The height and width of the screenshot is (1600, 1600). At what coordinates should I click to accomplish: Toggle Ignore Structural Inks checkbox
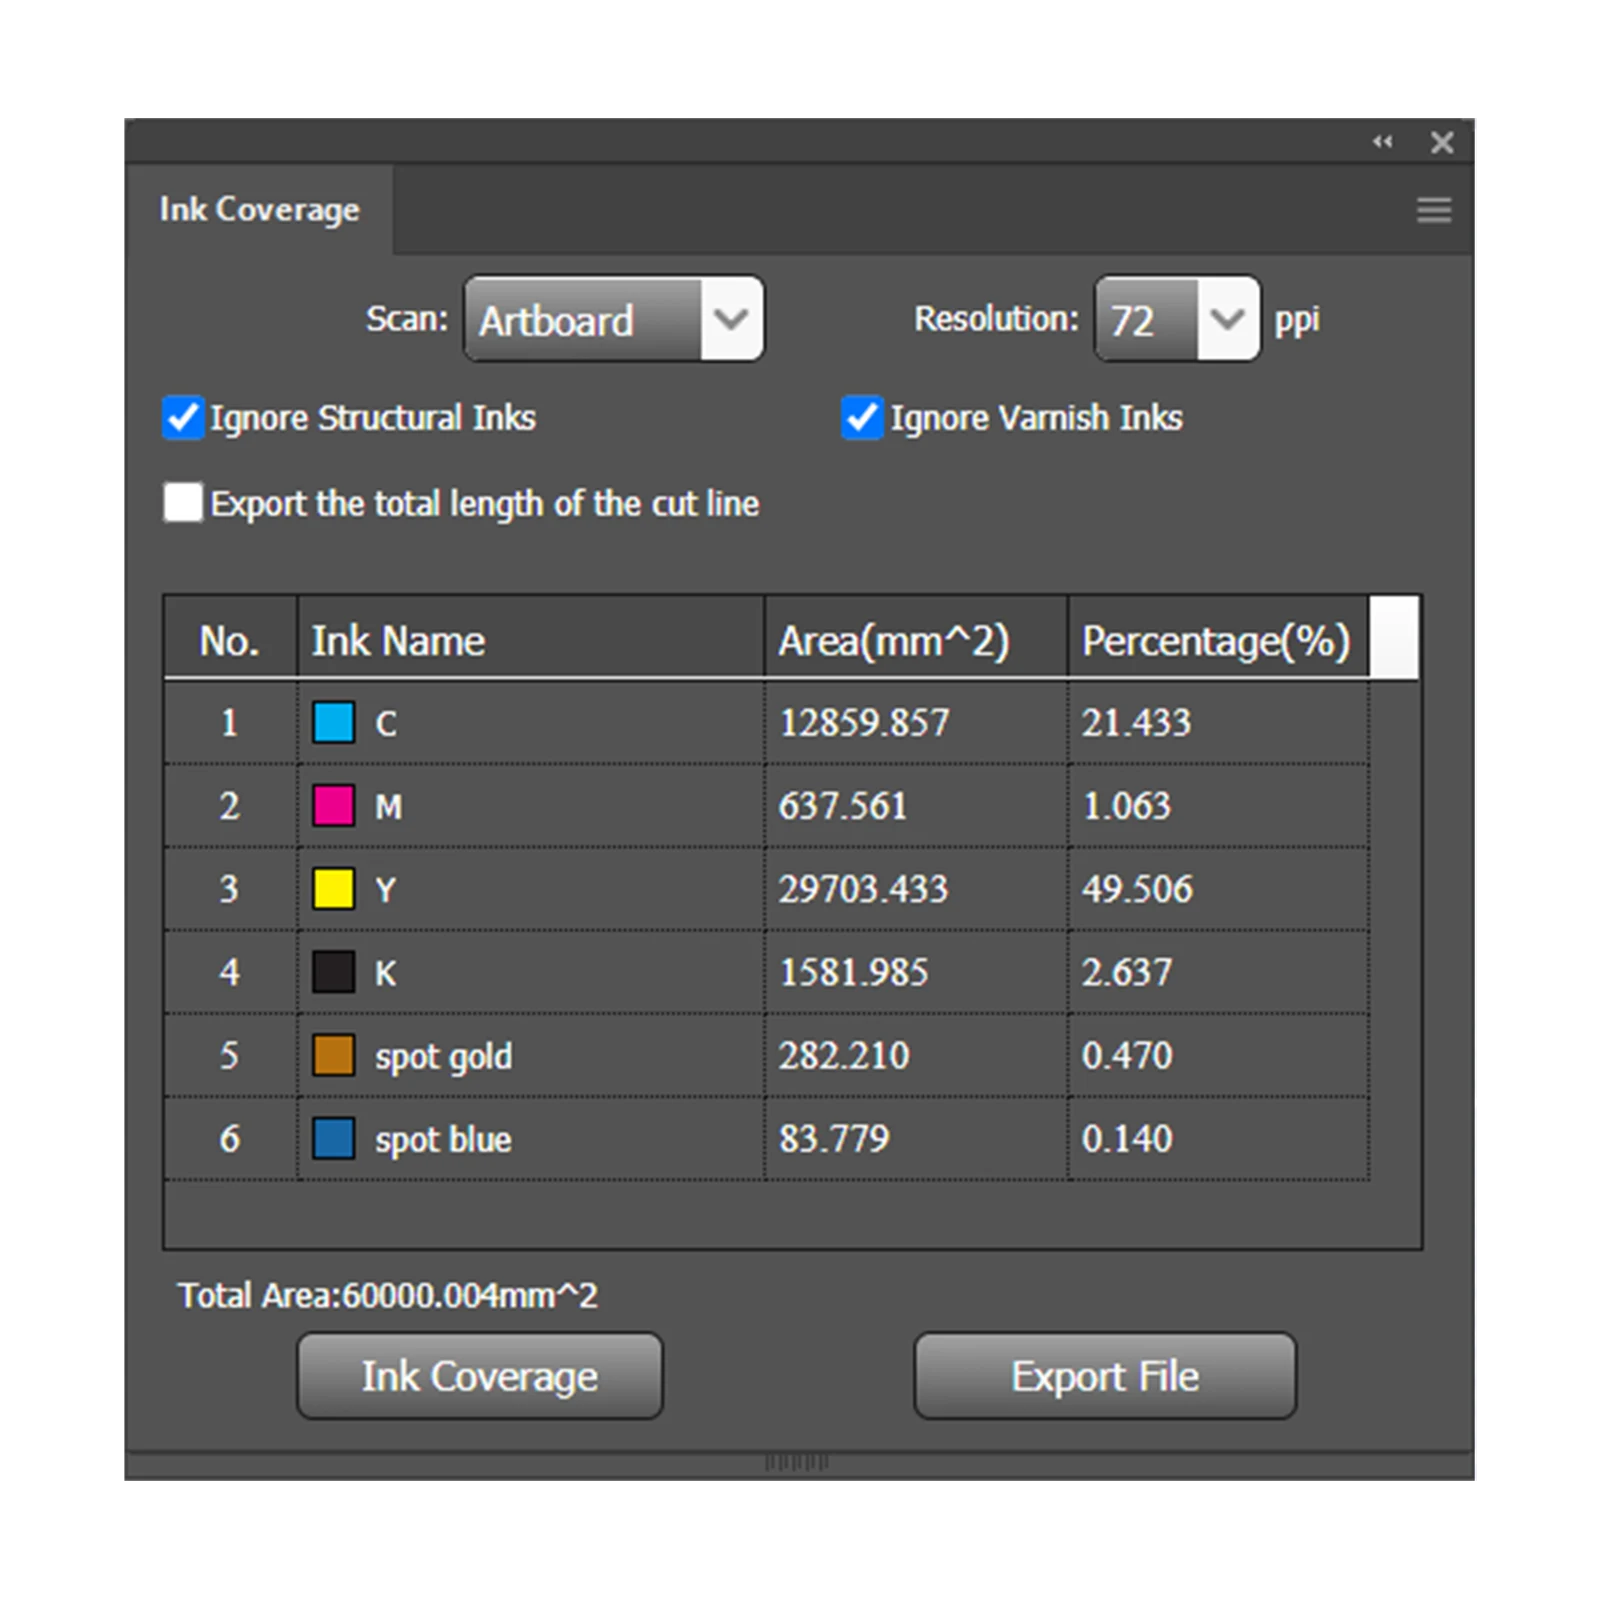pyautogui.click(x=182, y=417)
